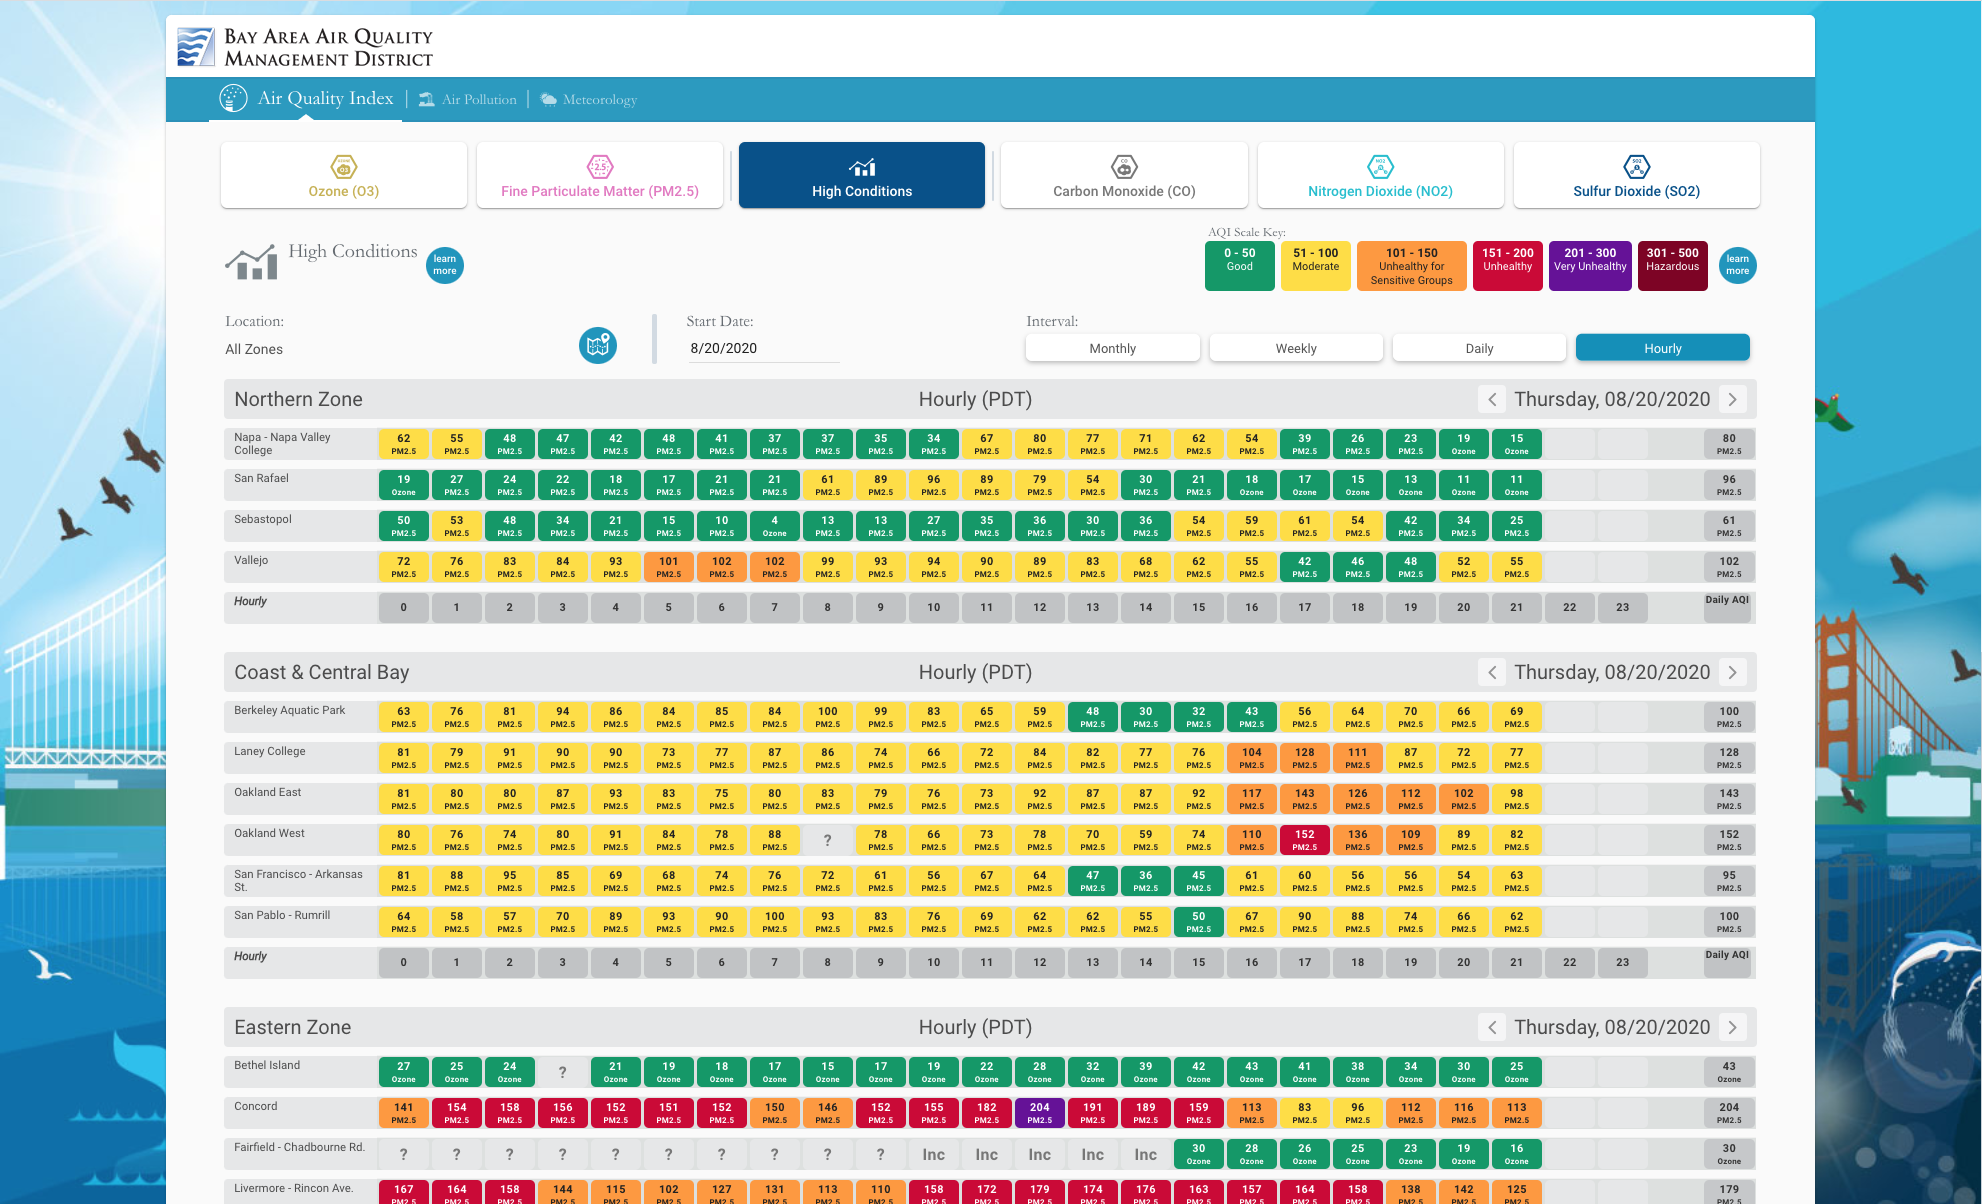Click the Napa - Napa Valley College row label

[x=282, y=444]
